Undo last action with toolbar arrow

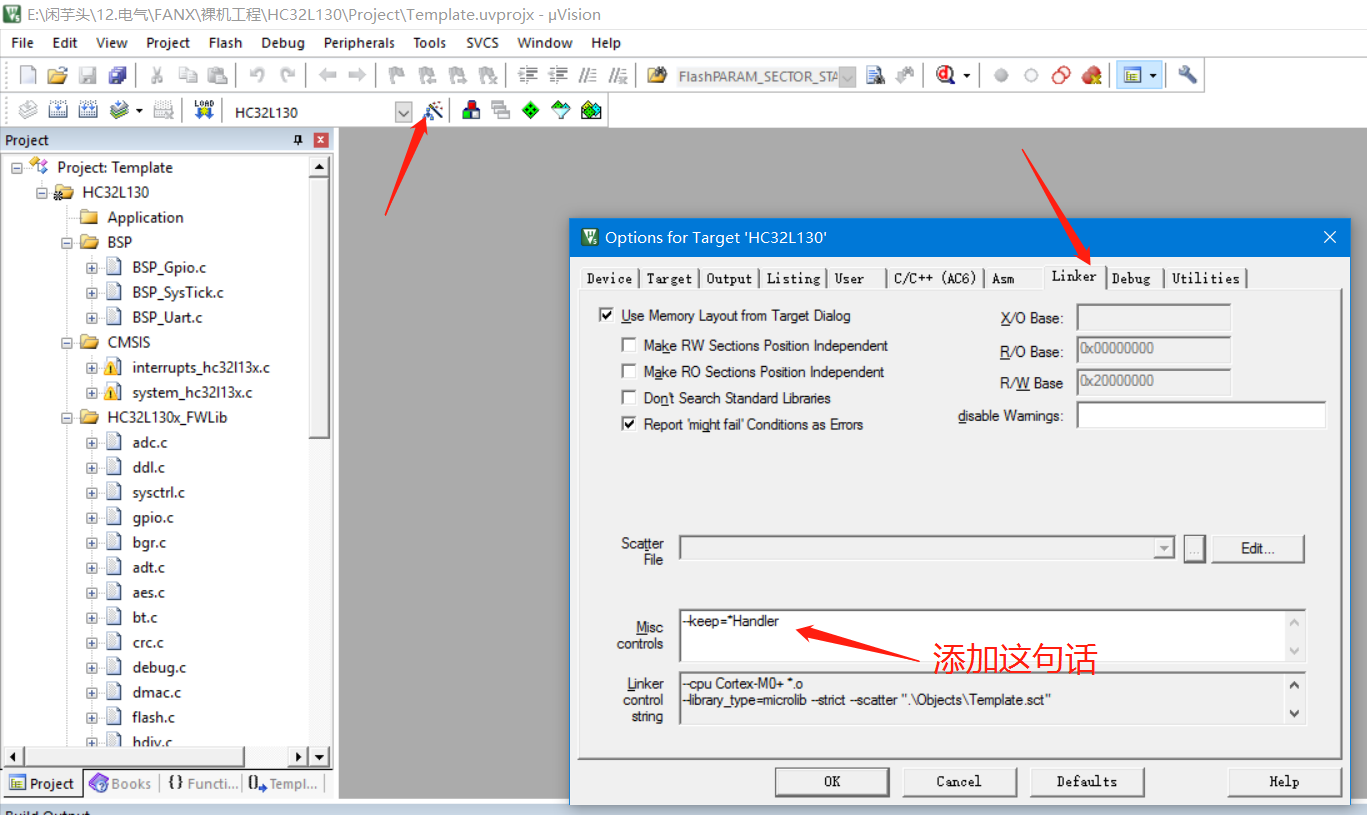click(257, 75)
